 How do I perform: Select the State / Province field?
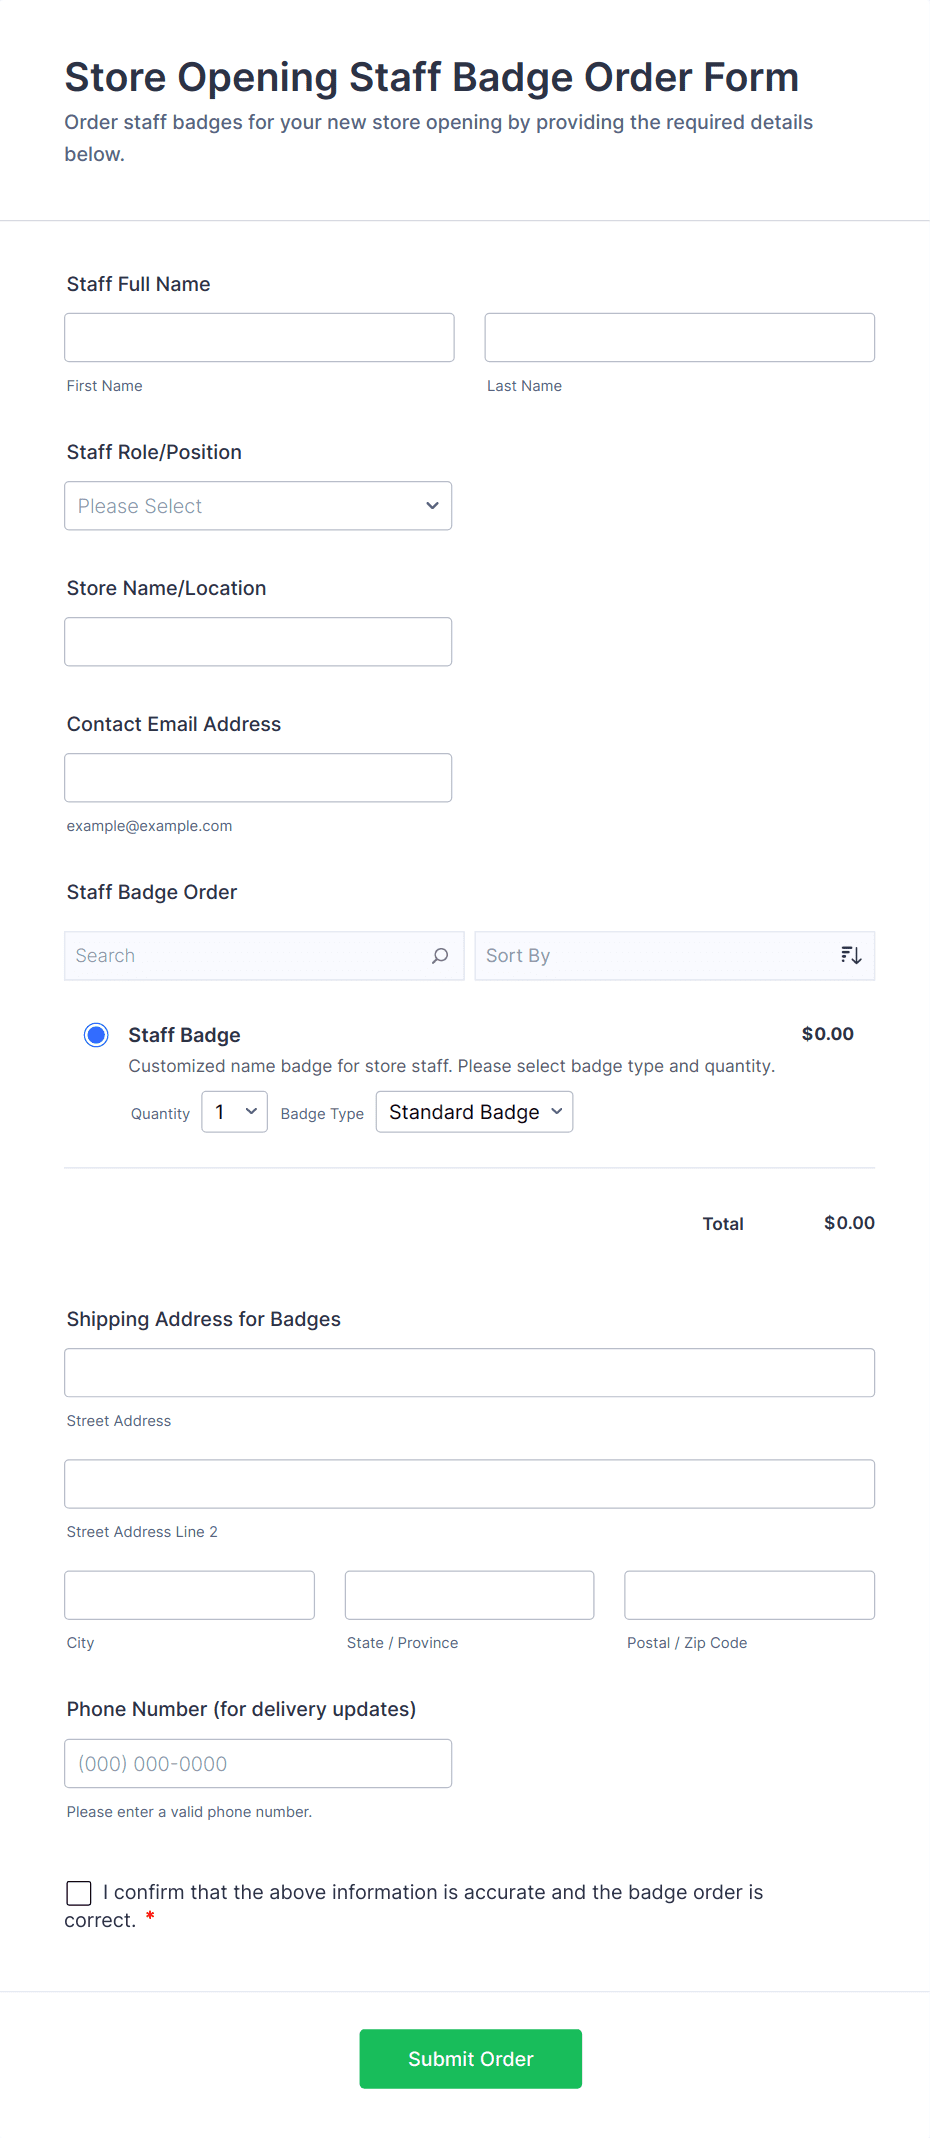pyautogui.click(x=469, y=1595)
